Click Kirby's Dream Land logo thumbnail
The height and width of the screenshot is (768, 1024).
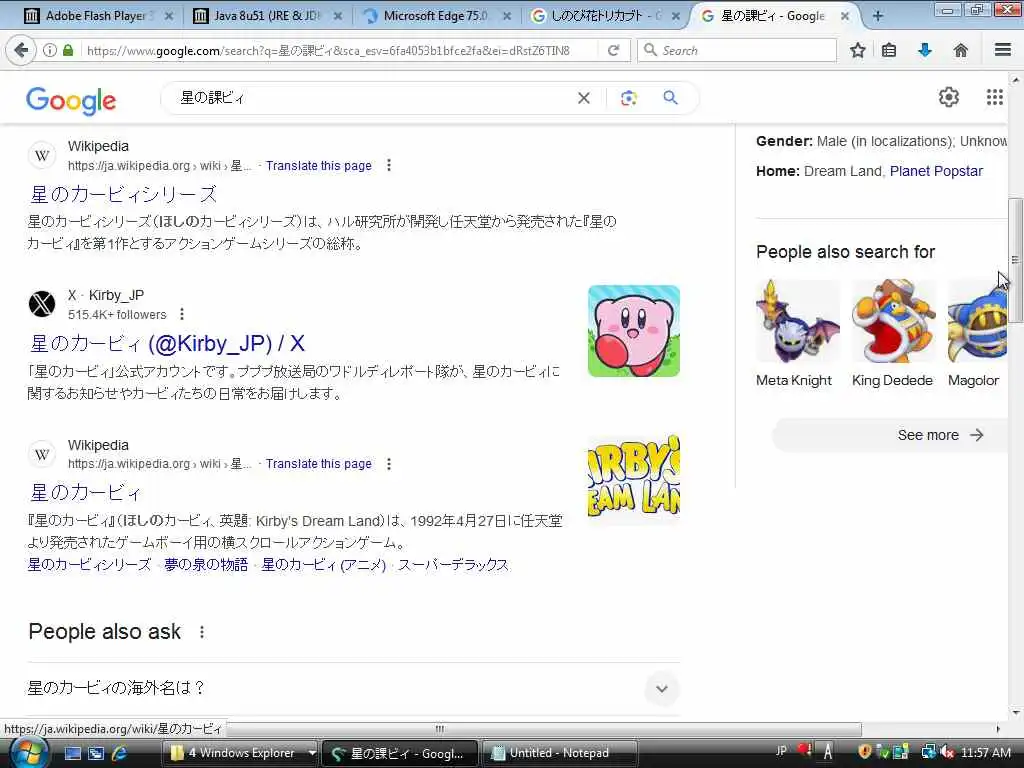point(633,477)
